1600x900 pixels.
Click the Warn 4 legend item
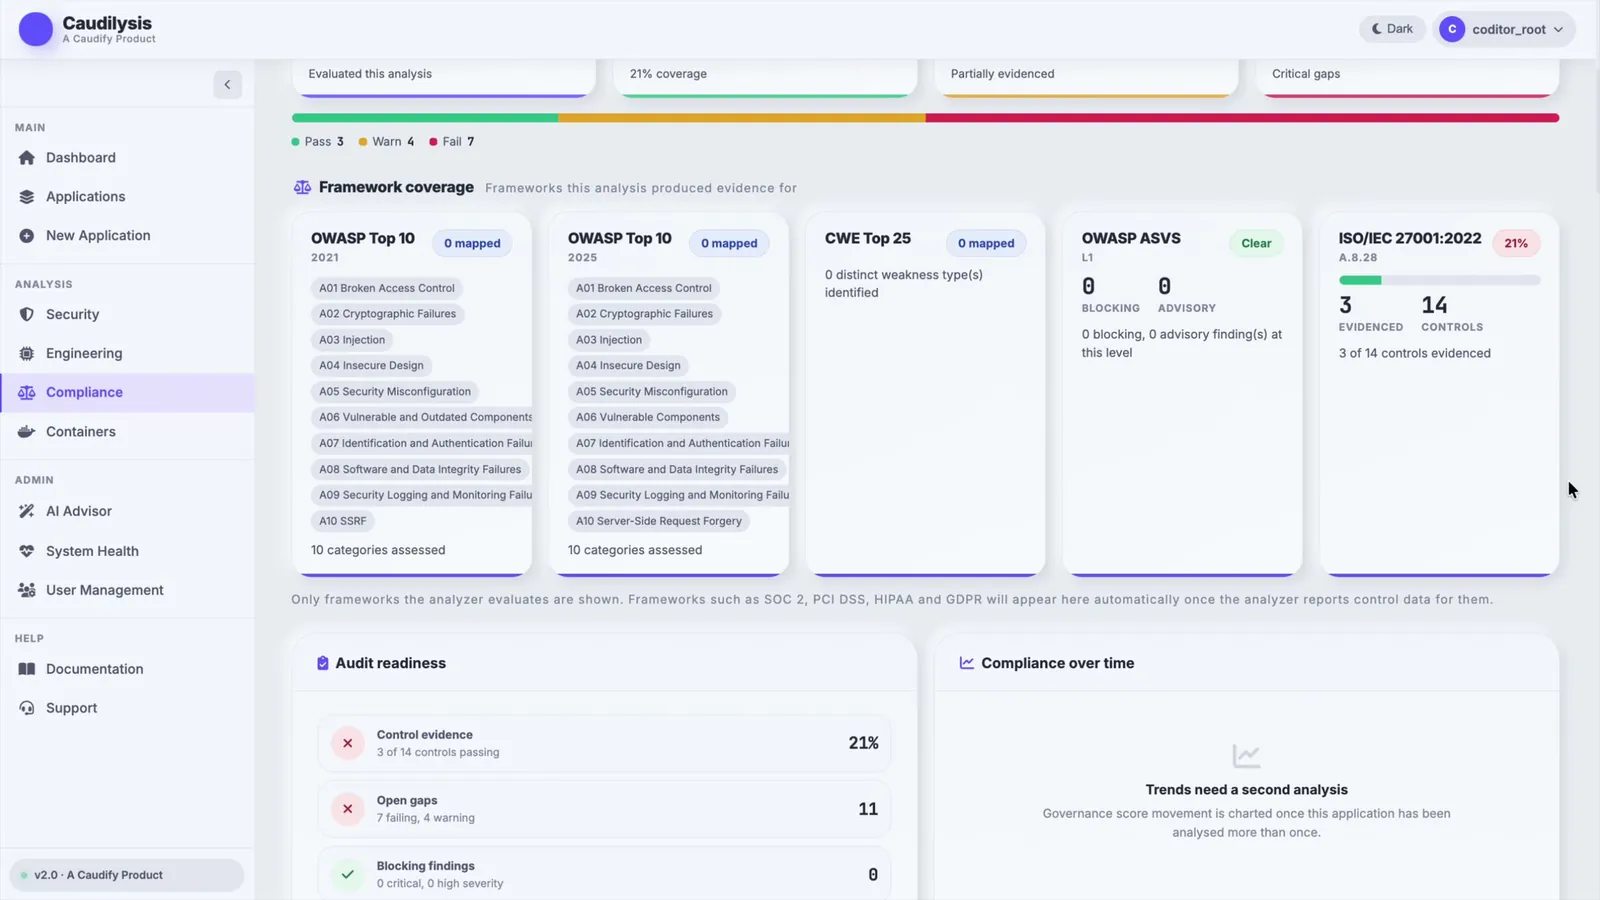point(386,142)
